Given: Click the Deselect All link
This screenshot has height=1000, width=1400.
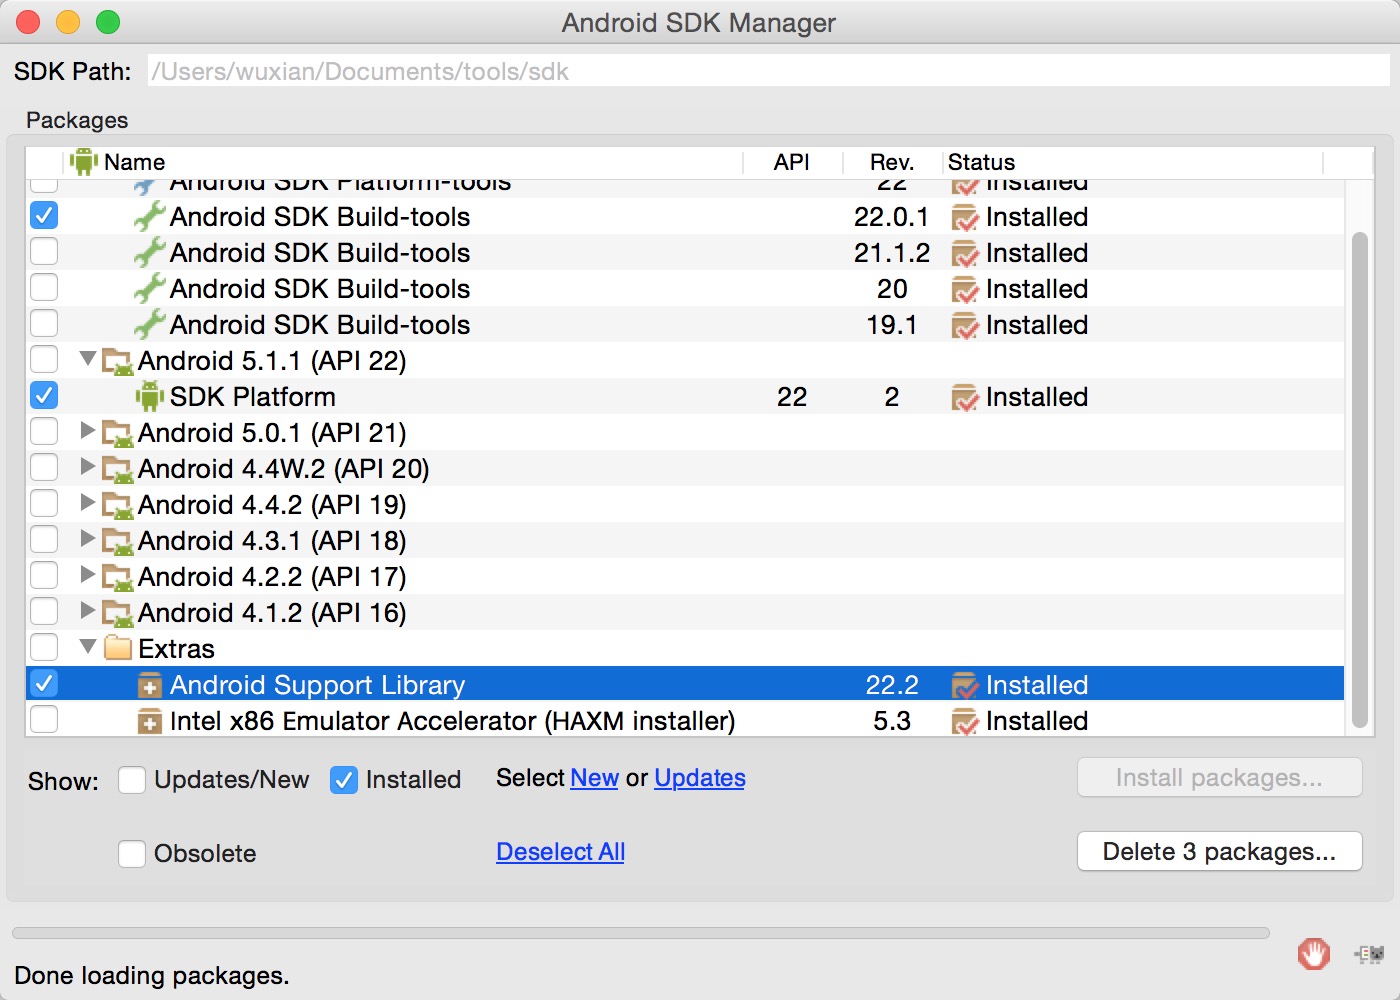Looking at the screenshot, I should point(560,852).
